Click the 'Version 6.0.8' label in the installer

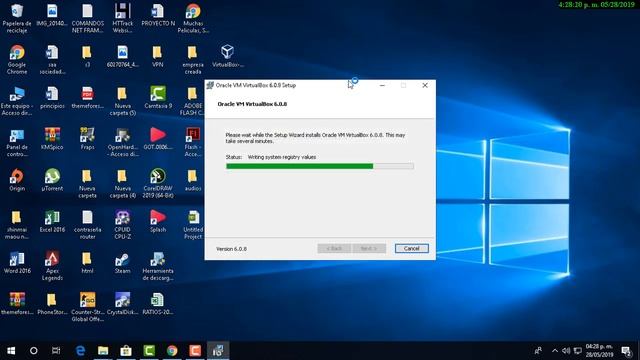coord(231,249)
